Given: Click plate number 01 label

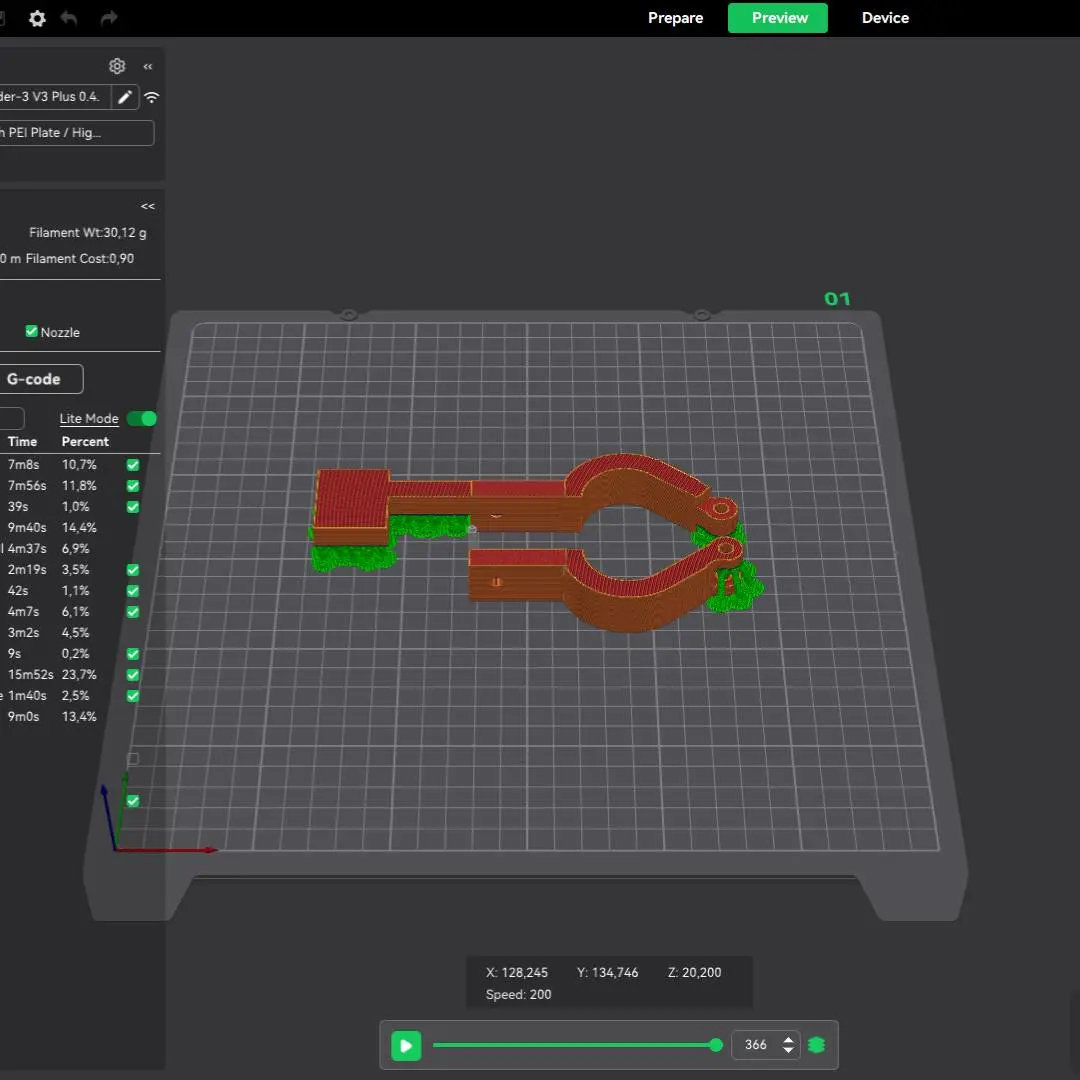Looking at the screenshot, I should pyautogui.click(x=837, y=299).
